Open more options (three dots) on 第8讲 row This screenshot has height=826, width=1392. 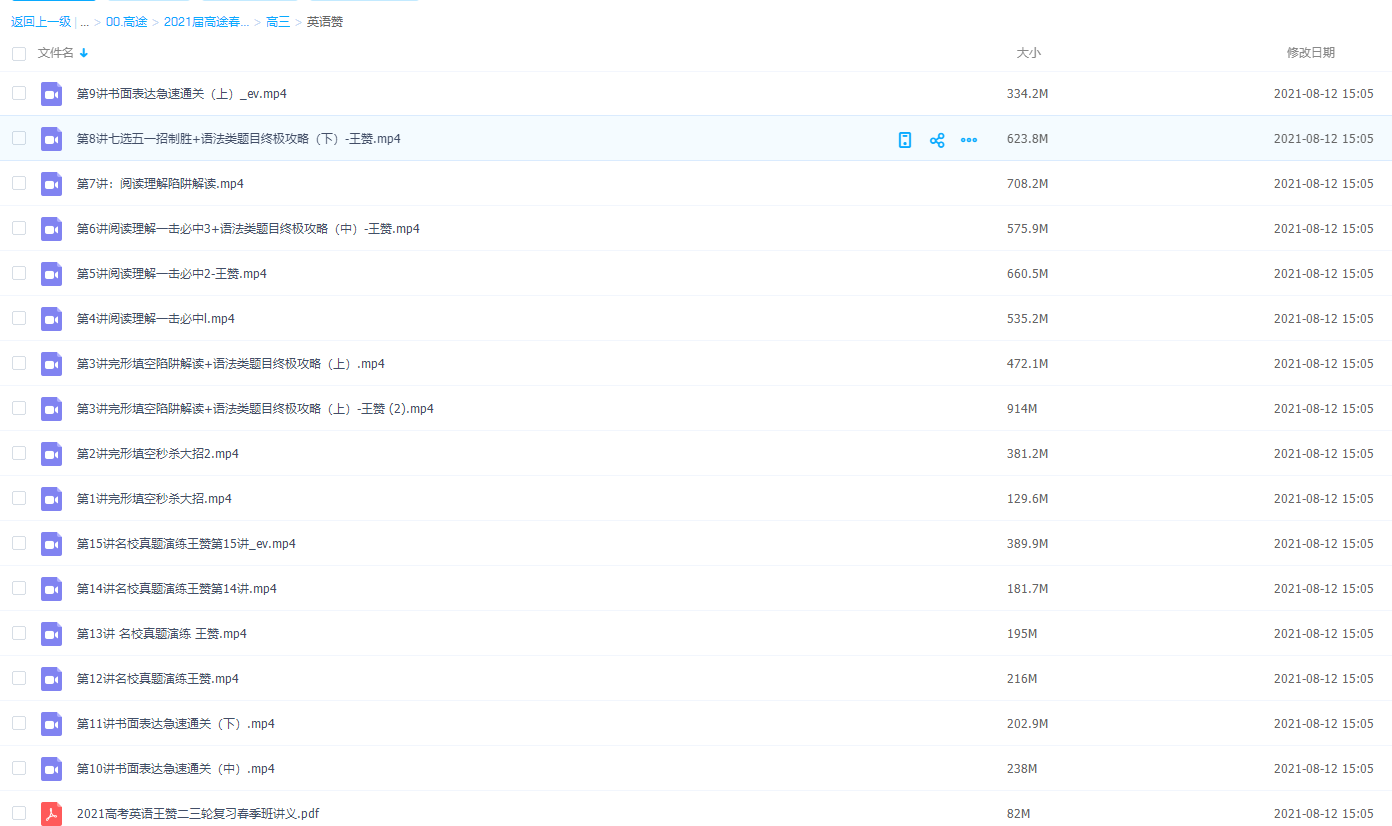coord(969,140)
